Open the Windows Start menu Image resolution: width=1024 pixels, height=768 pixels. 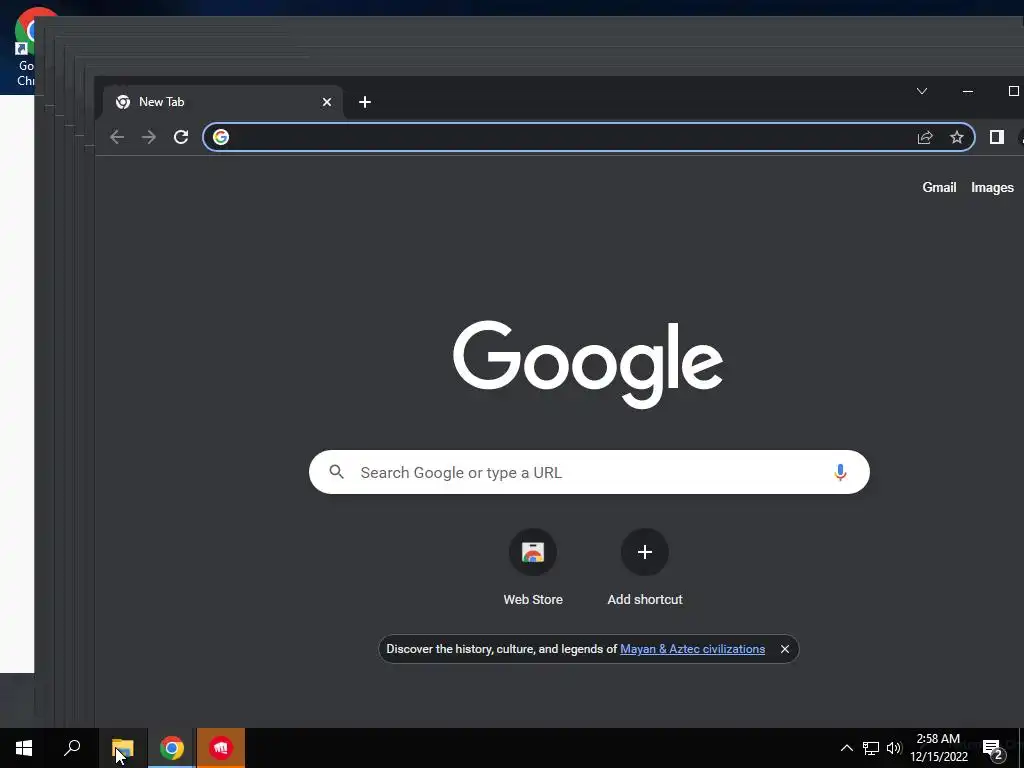(24, 748)
